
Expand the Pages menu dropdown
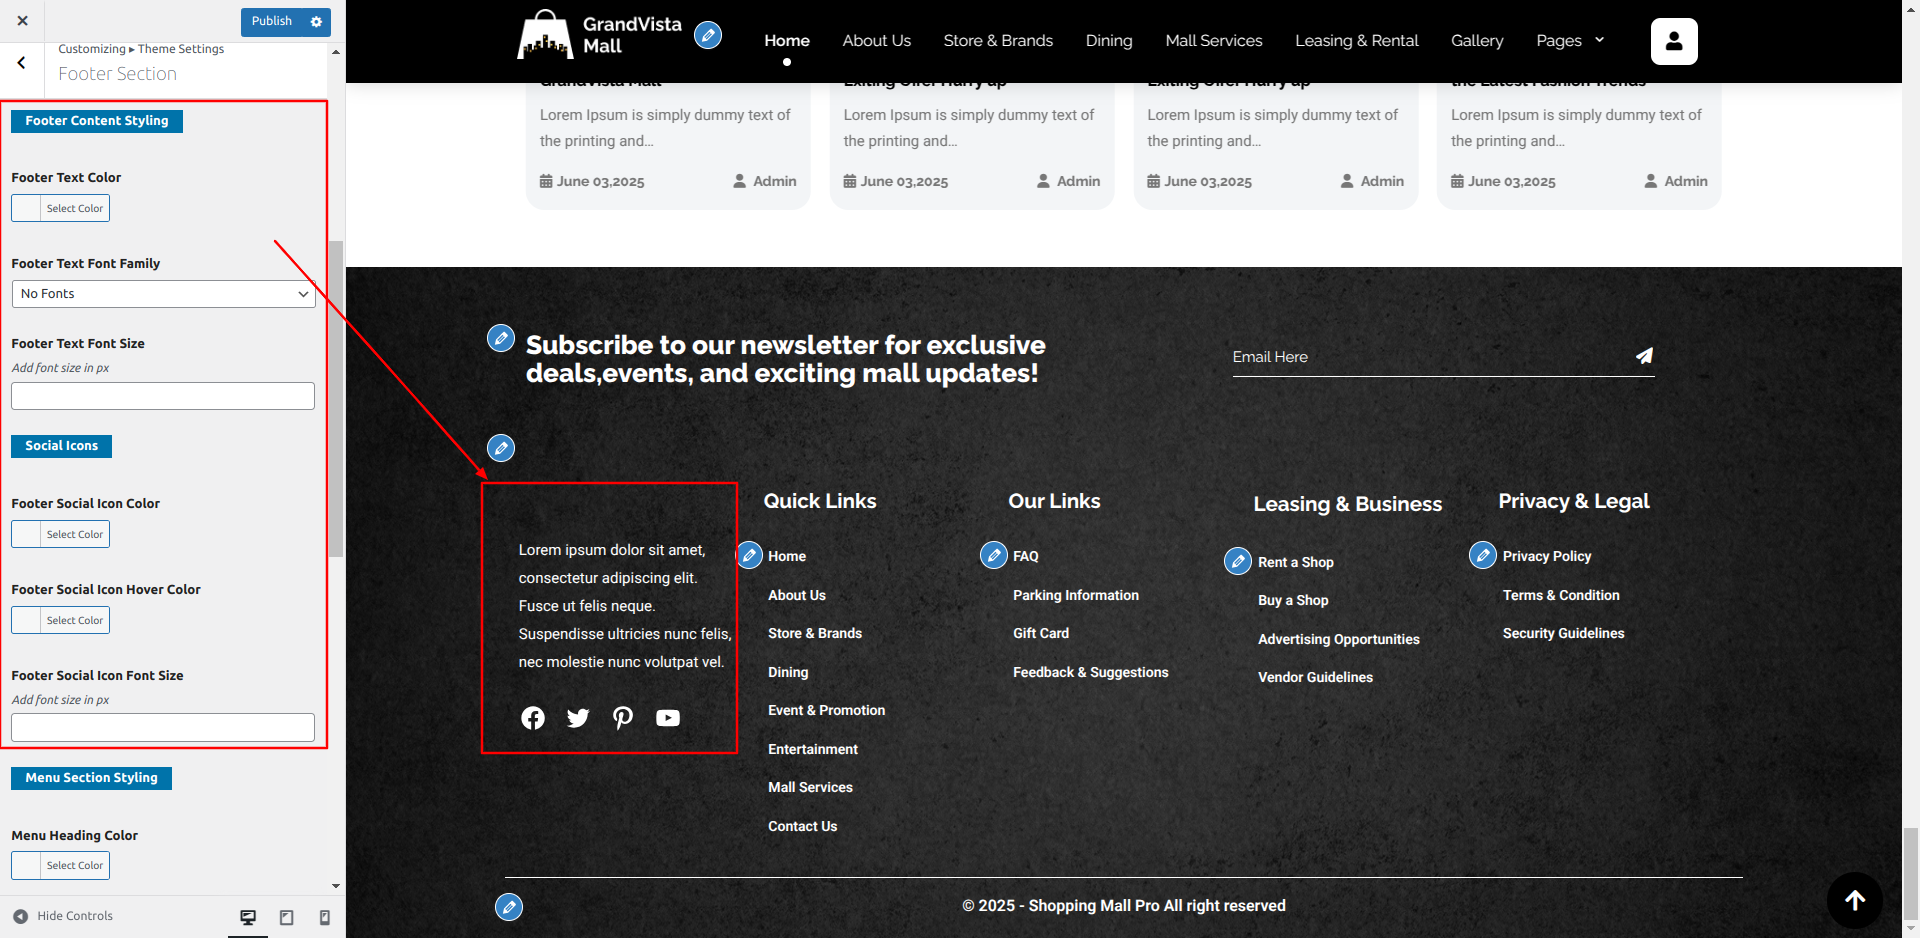[1570, 41]
